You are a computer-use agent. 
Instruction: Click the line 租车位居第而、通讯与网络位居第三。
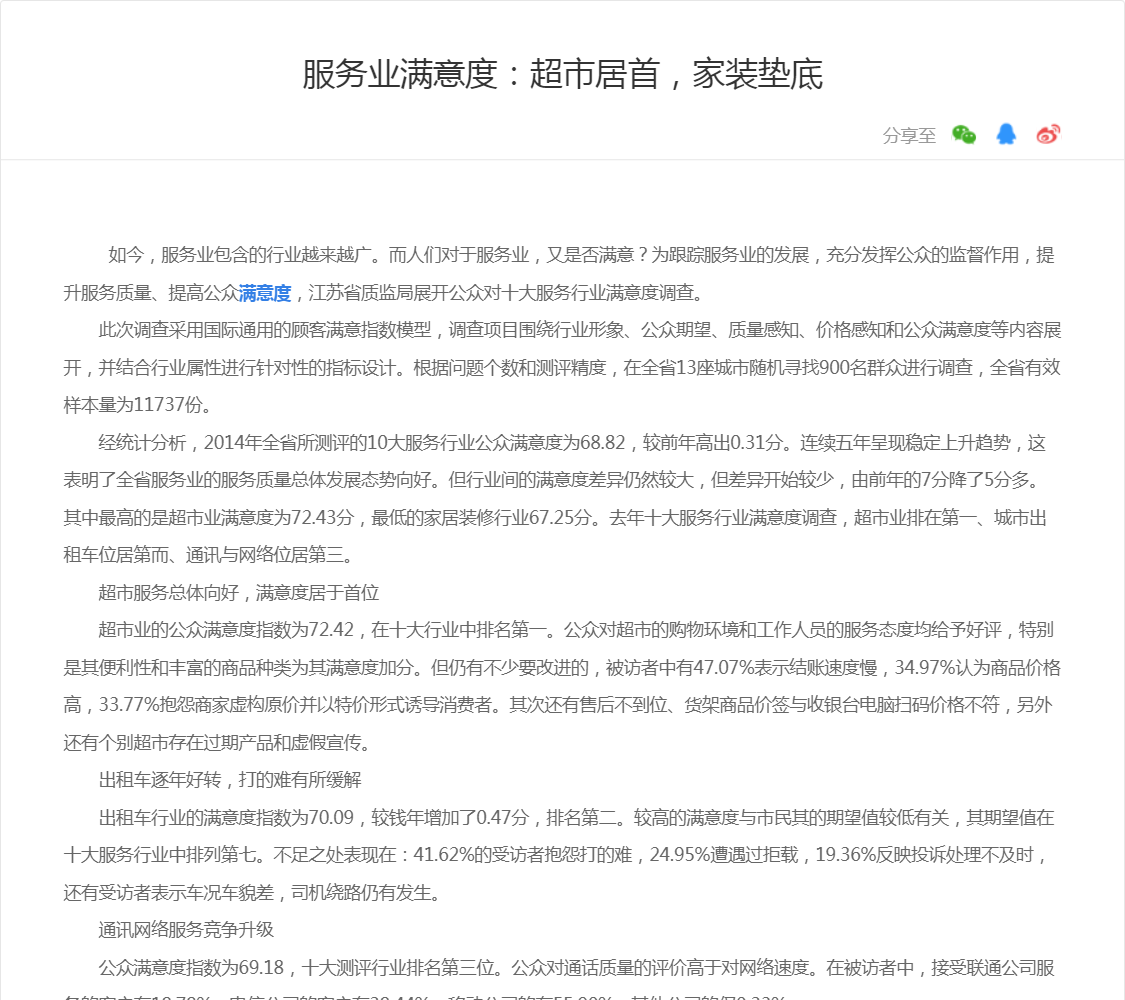[x=207, y=555]
